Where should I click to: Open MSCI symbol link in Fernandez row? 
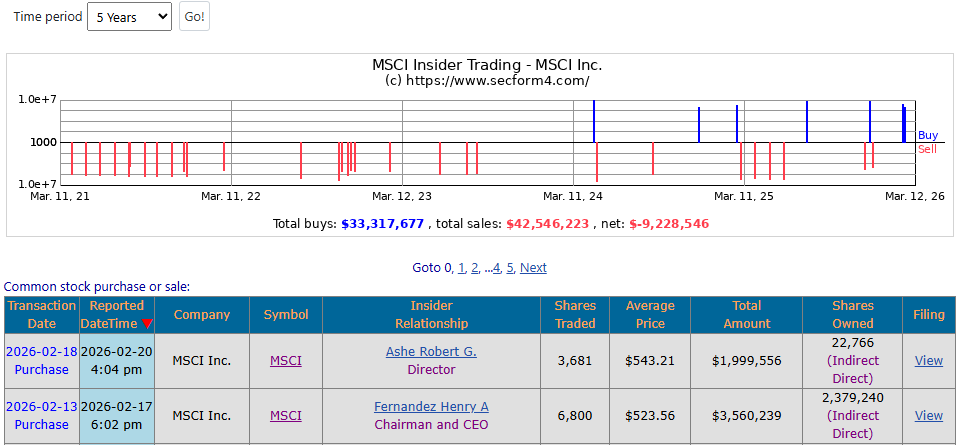pyautogui.click(x=286, y=416)
